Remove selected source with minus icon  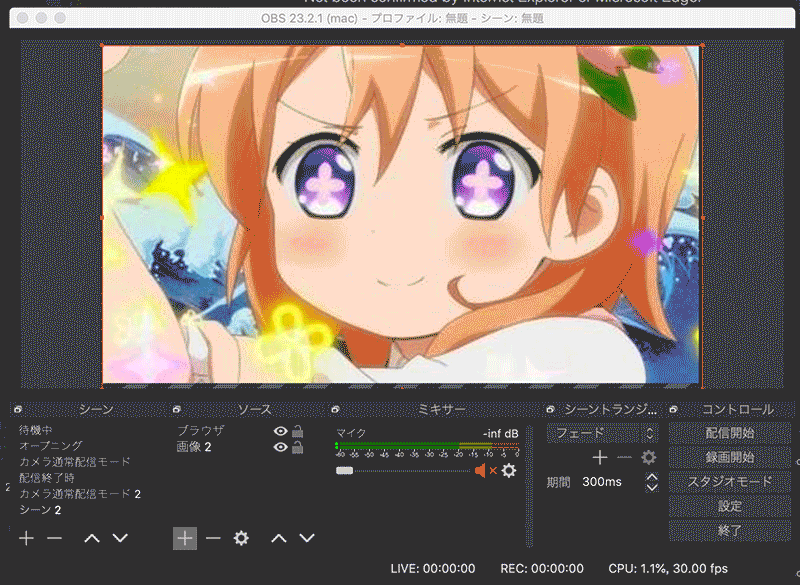tap(213, 538)
